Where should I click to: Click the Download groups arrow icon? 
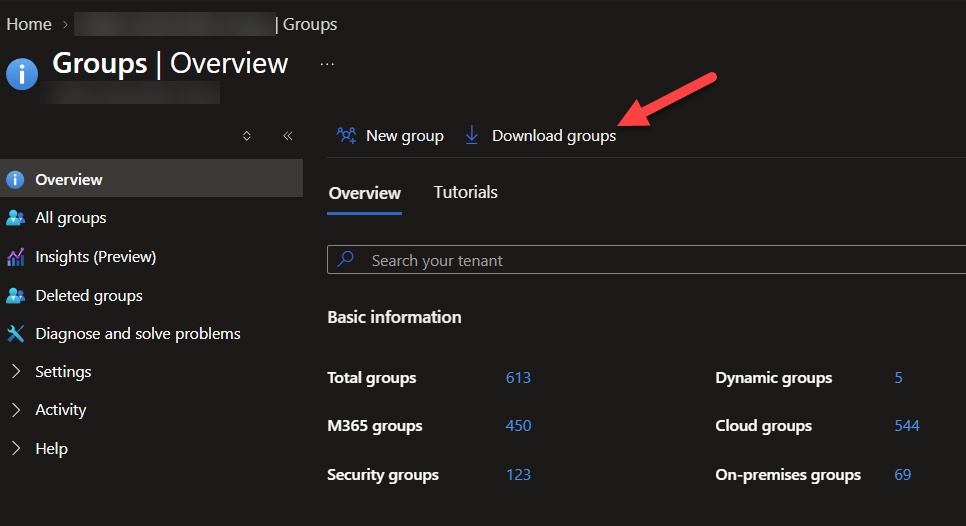472,135
